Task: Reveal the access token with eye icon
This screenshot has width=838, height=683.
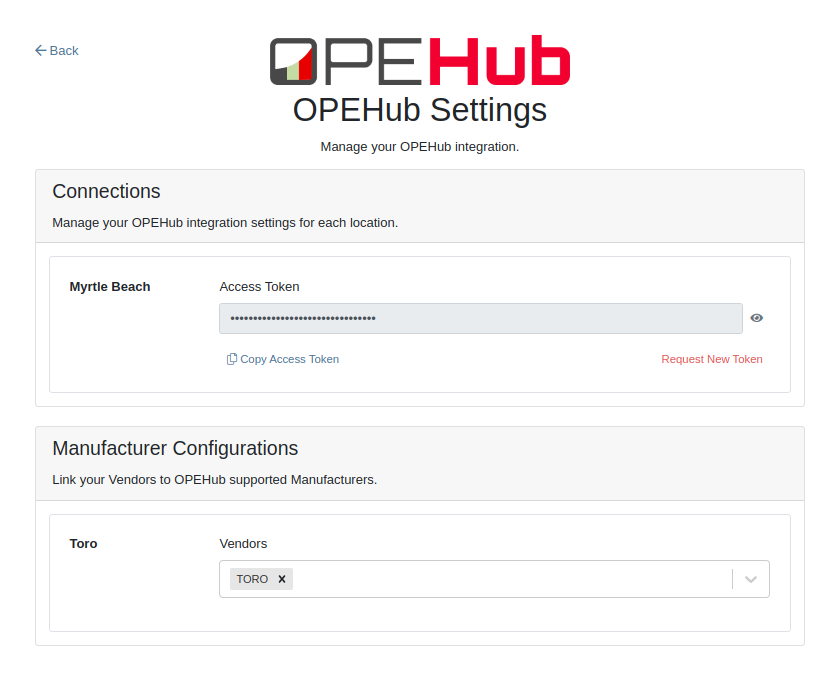Action: (x=756, y=318)
